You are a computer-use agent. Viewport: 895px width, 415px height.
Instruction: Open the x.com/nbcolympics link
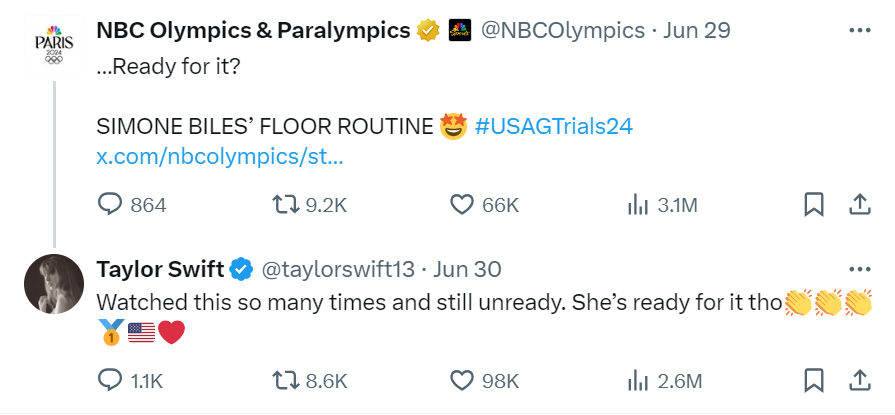click(220, 157)
